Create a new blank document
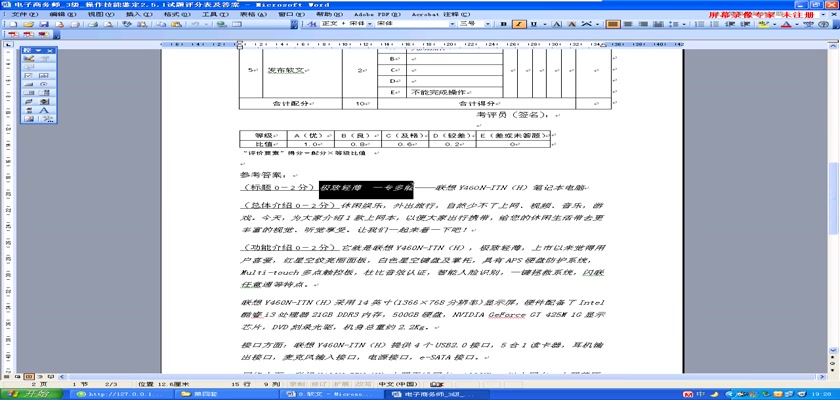Viewport: 840px width, 400px height. pos(13,25)
